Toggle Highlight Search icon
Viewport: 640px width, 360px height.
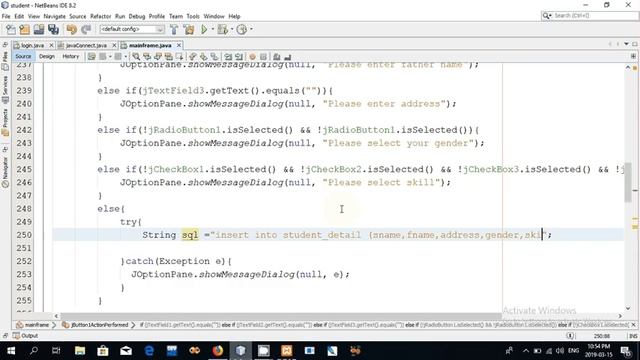168,57
